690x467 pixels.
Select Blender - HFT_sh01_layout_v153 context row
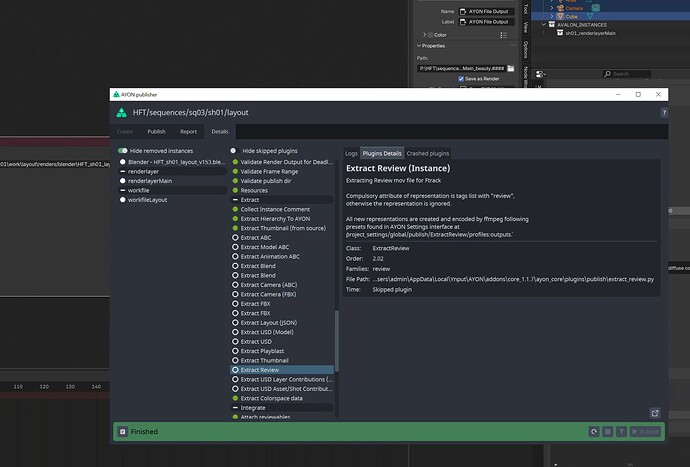172,162
